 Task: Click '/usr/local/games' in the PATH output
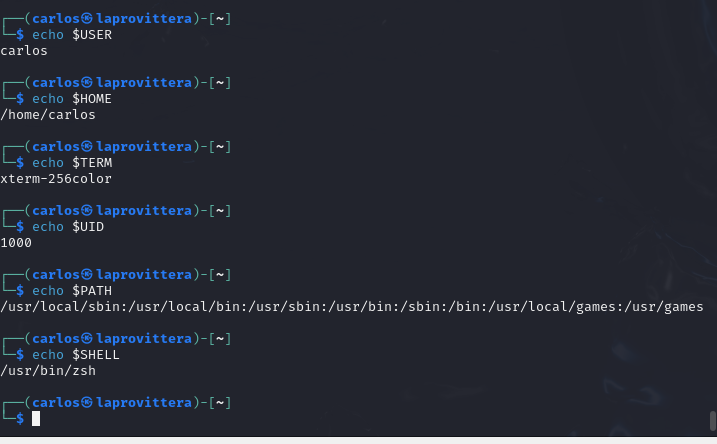(552, 307)
